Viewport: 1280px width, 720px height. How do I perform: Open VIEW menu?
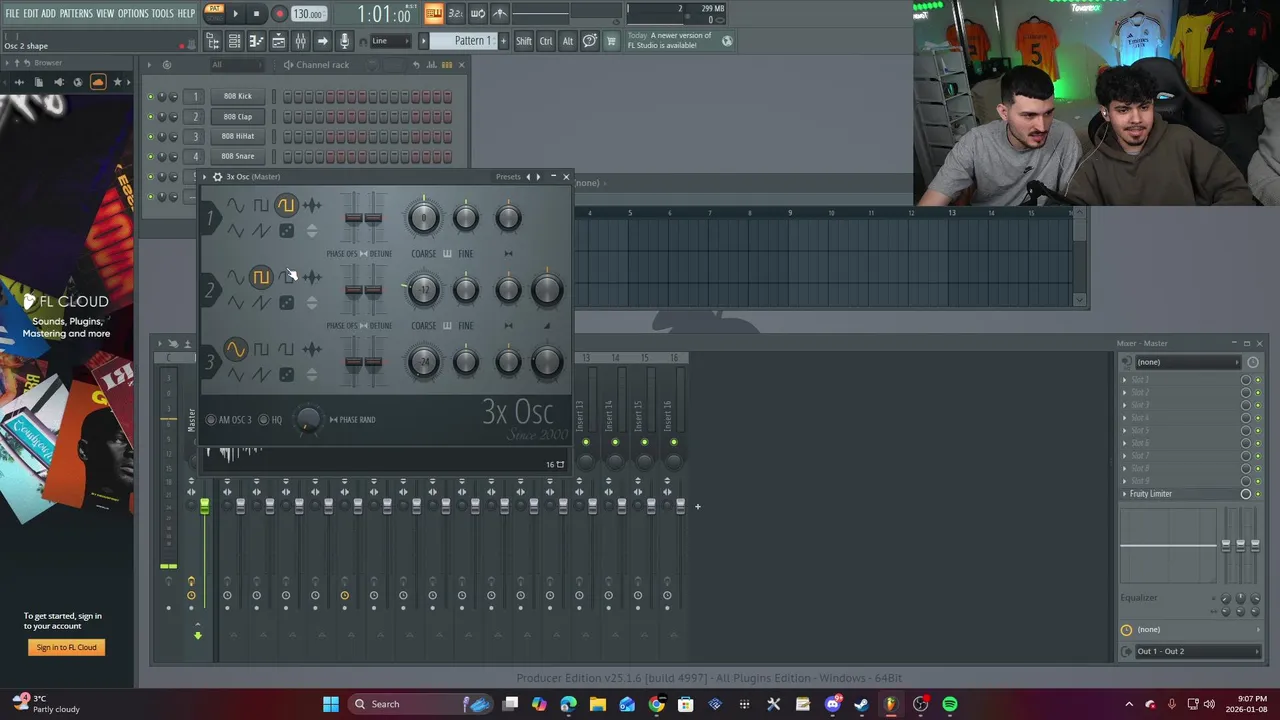(105, 13)
